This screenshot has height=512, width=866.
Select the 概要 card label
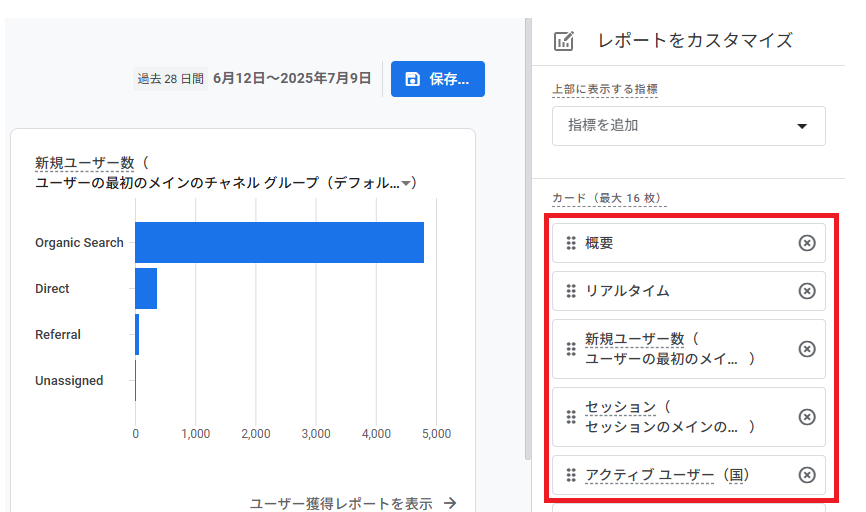pos(599,243)
